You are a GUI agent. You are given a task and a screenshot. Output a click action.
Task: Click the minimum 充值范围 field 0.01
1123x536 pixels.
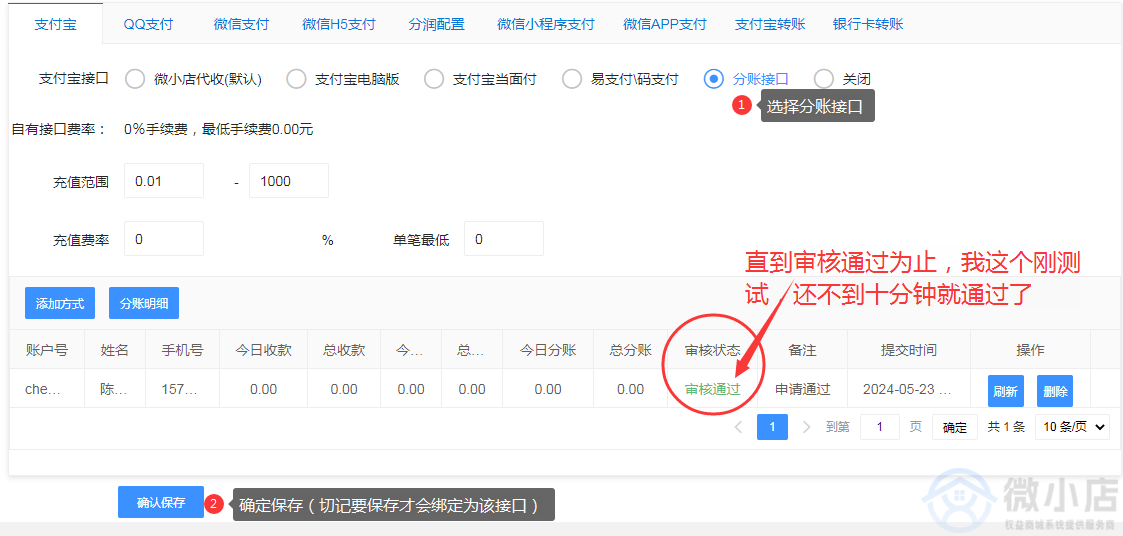click(164, 181)
